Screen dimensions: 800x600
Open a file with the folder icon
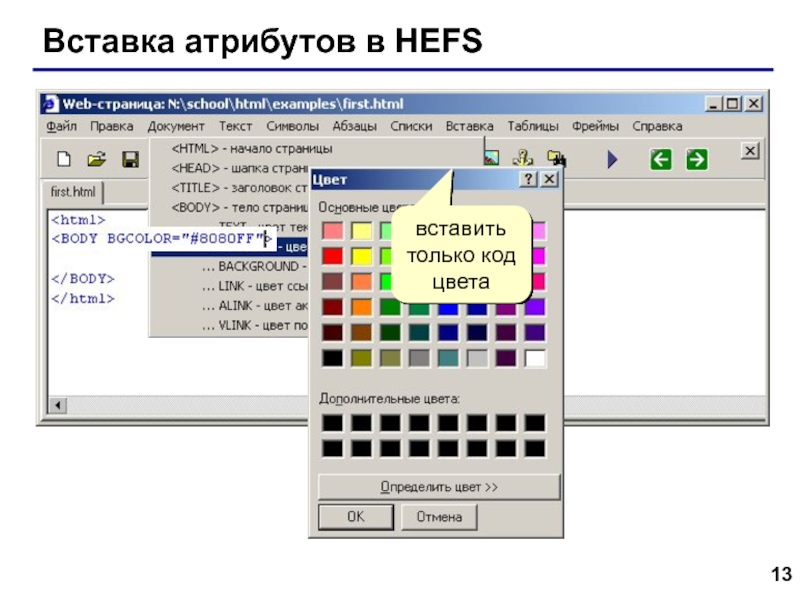[96, 159]
